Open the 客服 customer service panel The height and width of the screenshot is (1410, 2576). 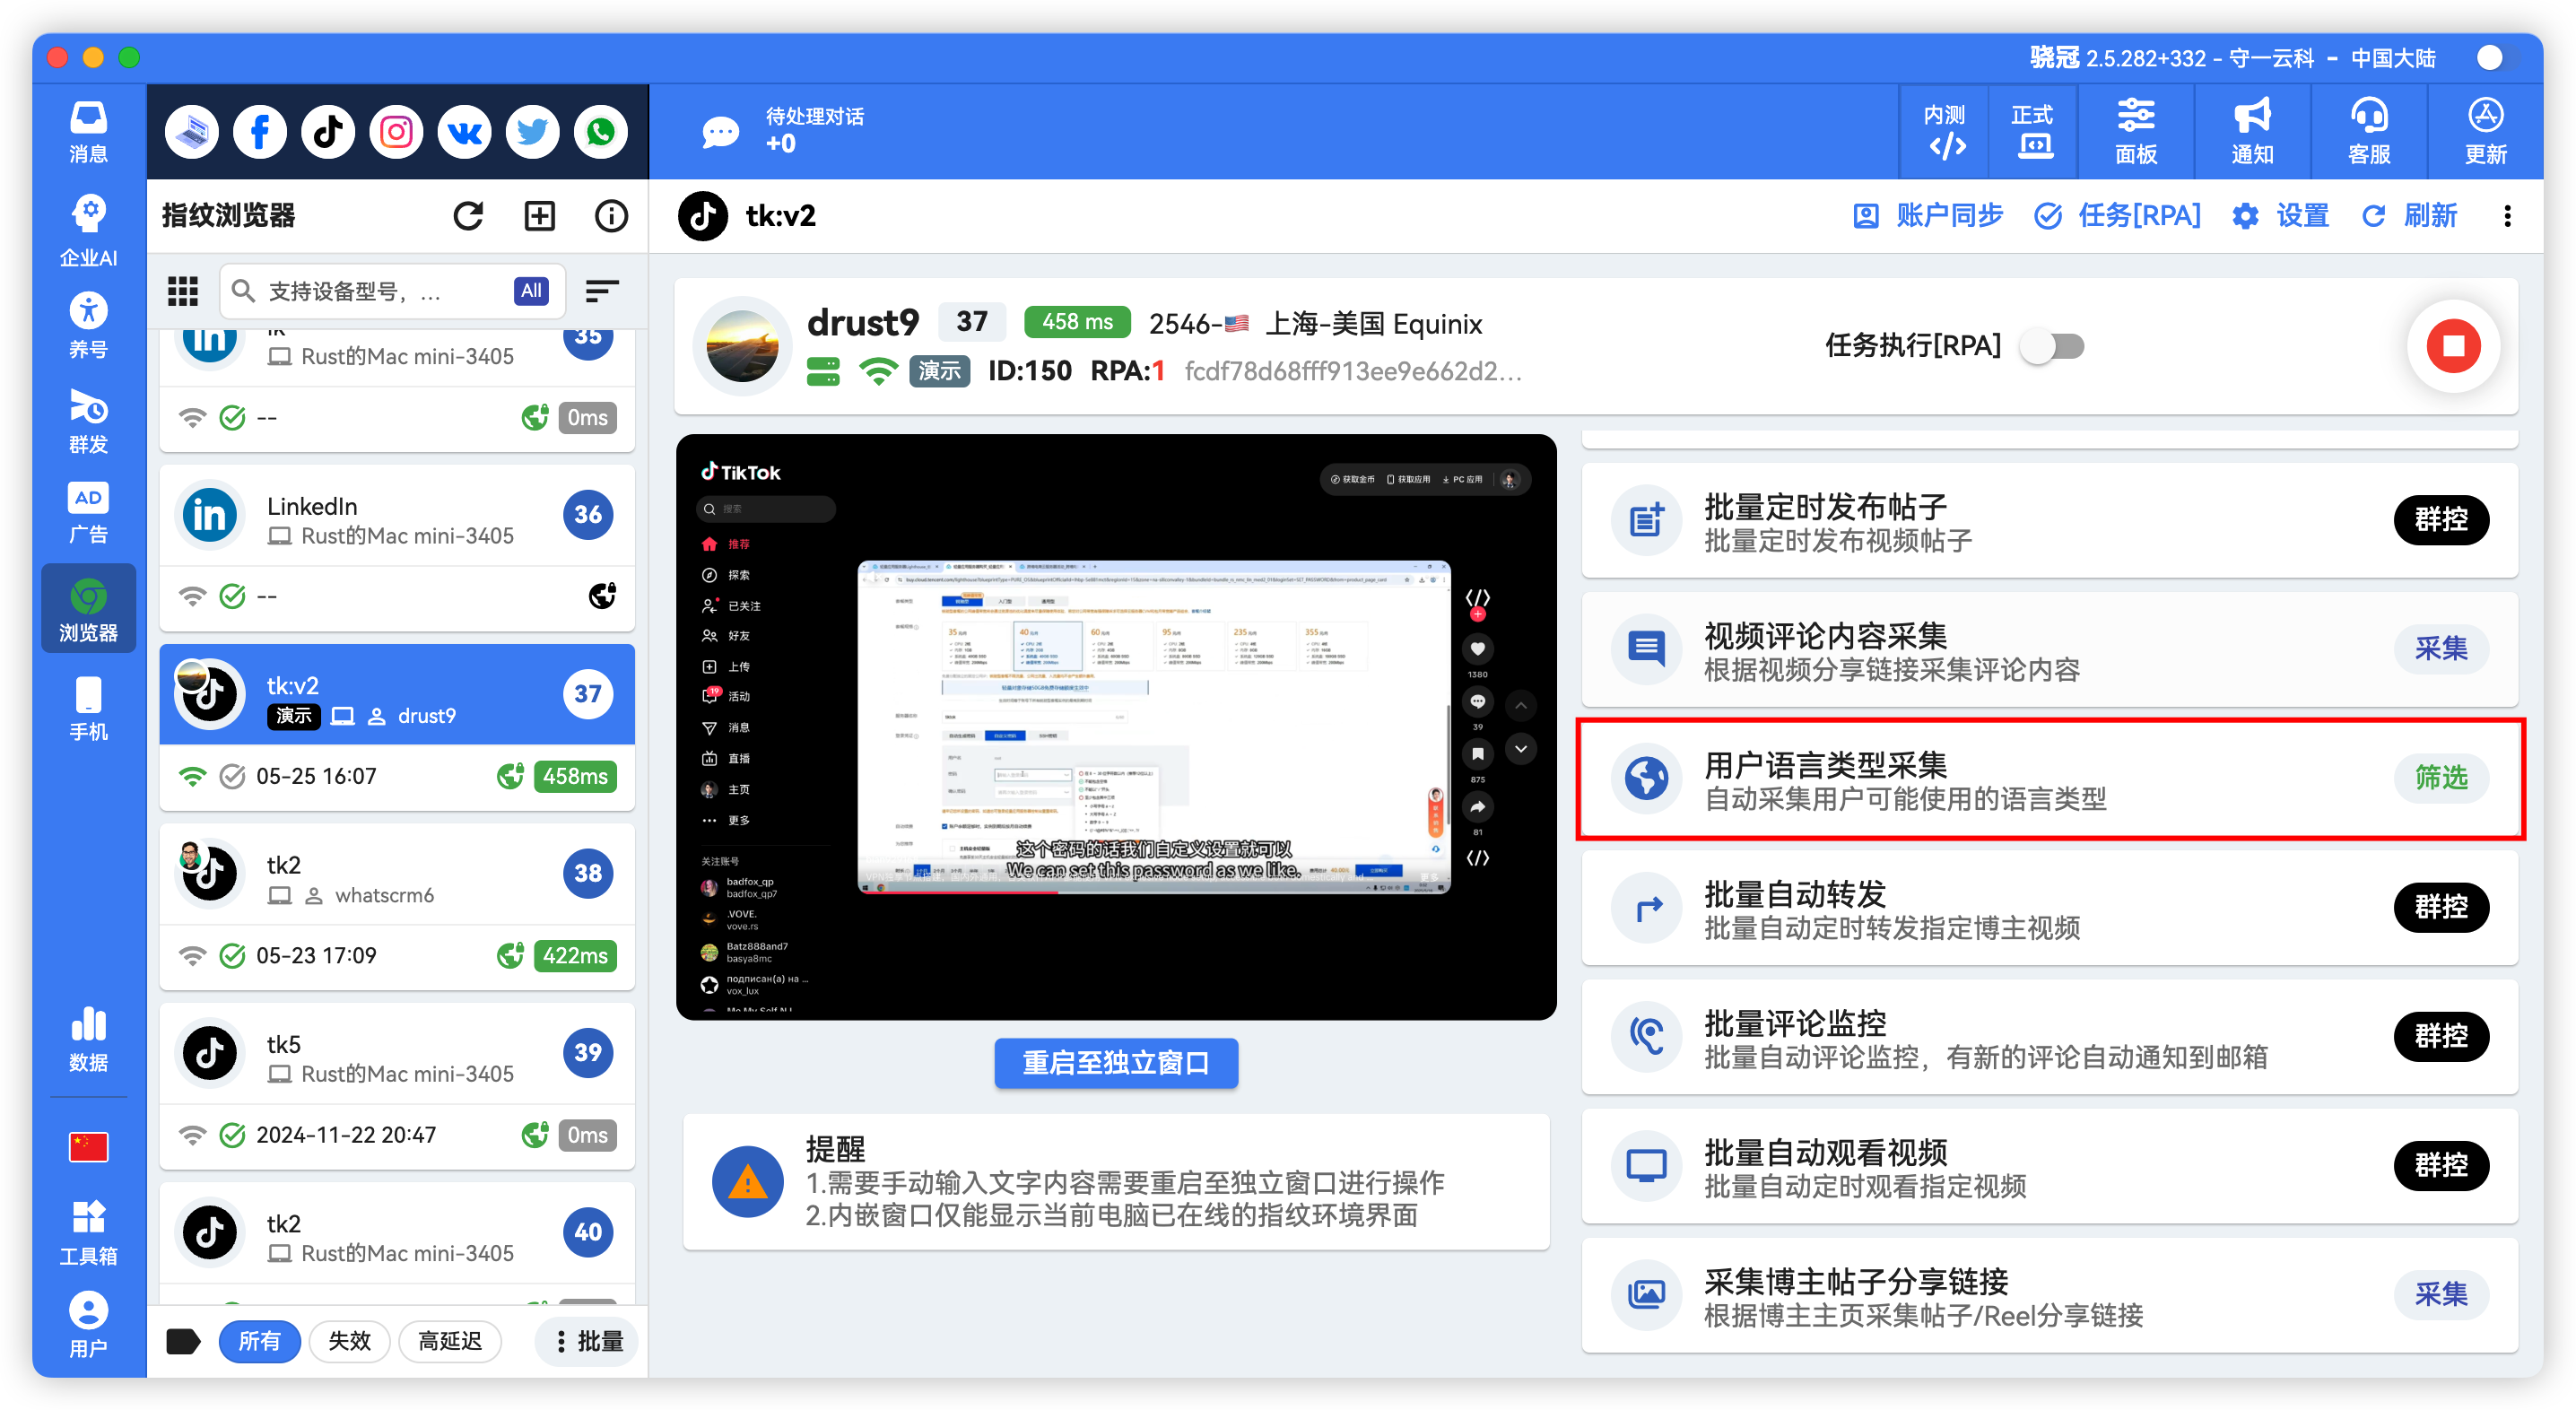point(2368,131)
